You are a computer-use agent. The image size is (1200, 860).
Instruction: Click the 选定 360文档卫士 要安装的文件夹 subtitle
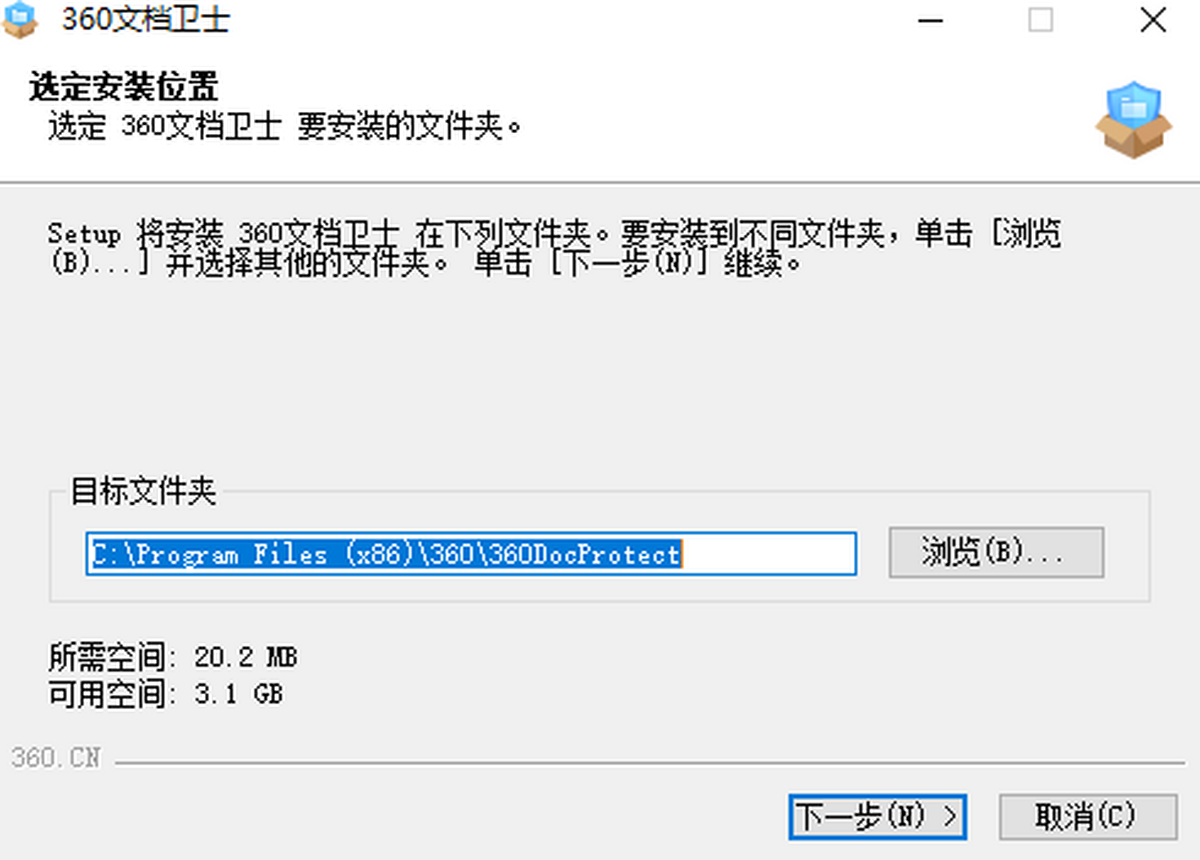pos(286,128)
